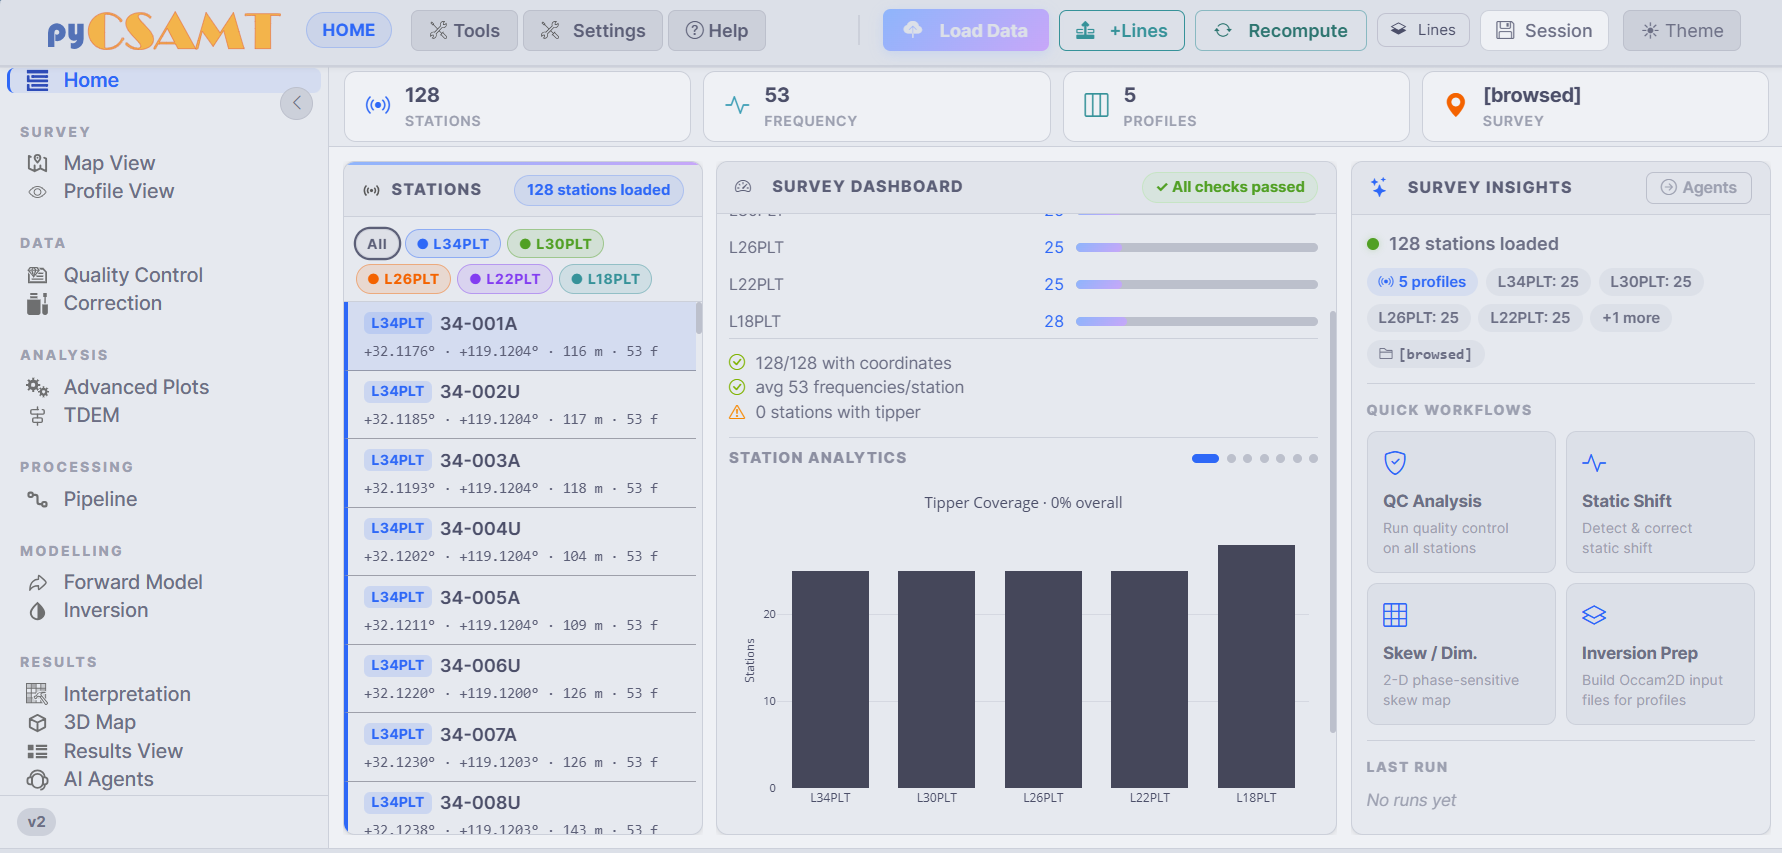Click the stations list scrollbar
This screenshot has height=853, width=1782.
[x=699, y=318]
